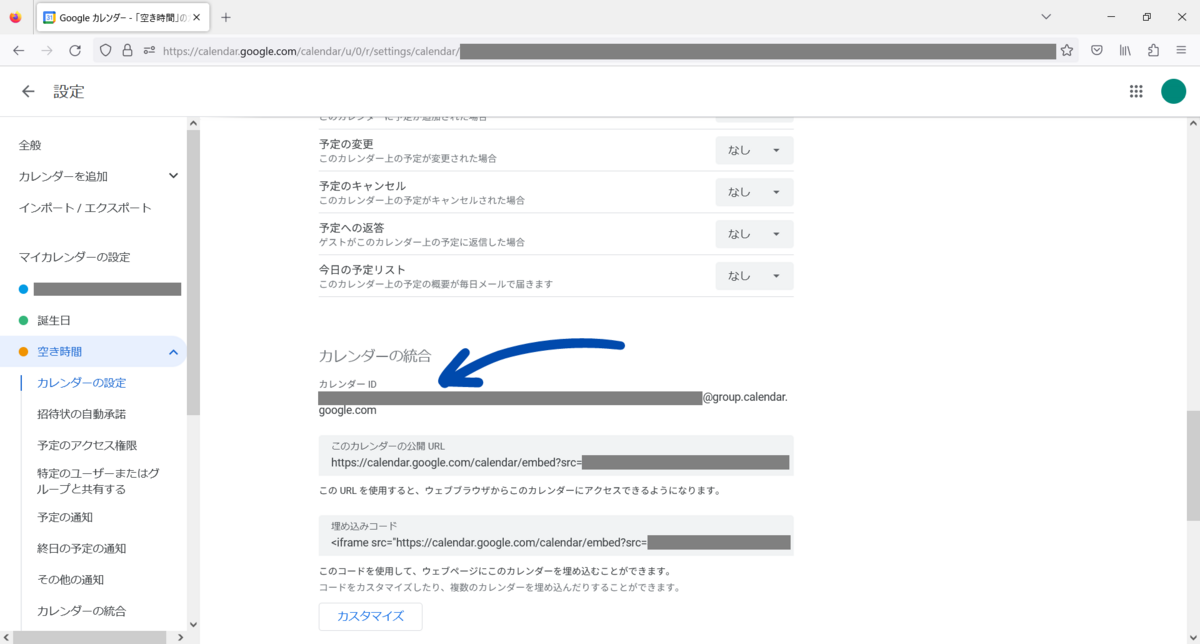Open tracking protection shield icon

106,50
